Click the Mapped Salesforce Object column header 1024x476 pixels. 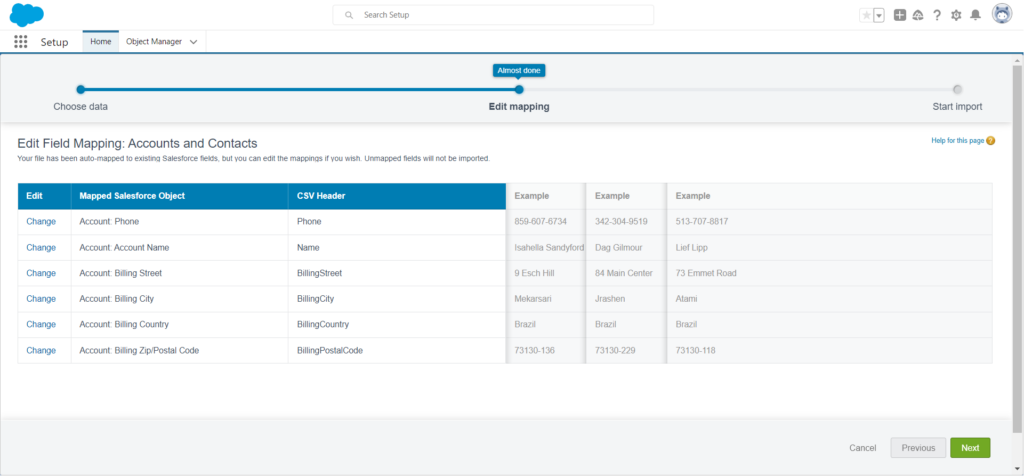click(x=180, y=196)
